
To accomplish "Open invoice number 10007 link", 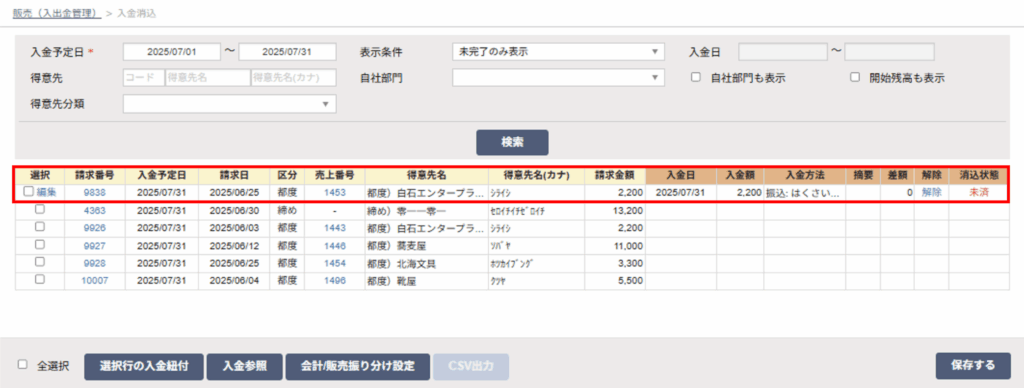I will [95, 281].
